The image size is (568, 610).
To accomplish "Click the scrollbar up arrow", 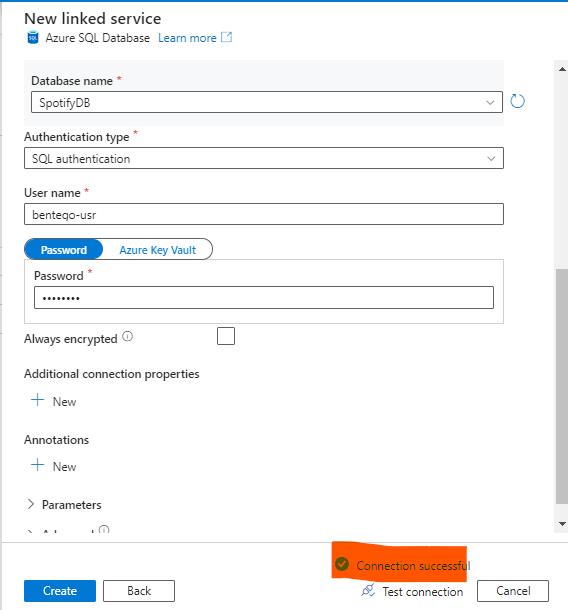I will [562, 69].
